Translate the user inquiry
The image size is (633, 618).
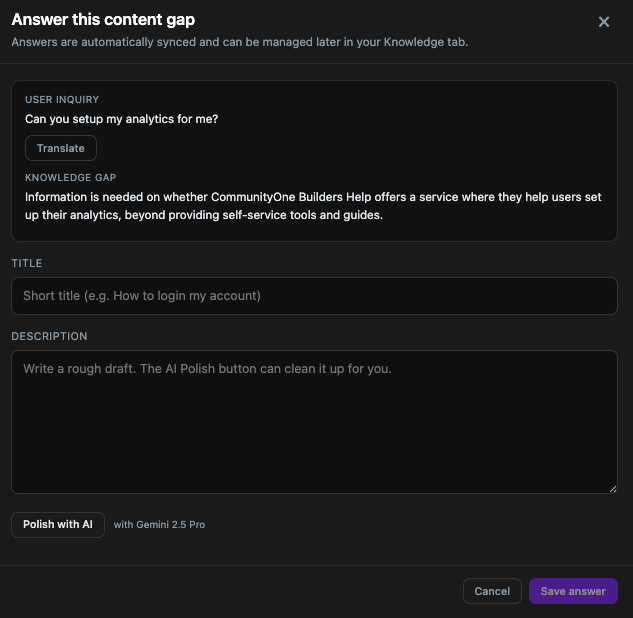point(61,148)
